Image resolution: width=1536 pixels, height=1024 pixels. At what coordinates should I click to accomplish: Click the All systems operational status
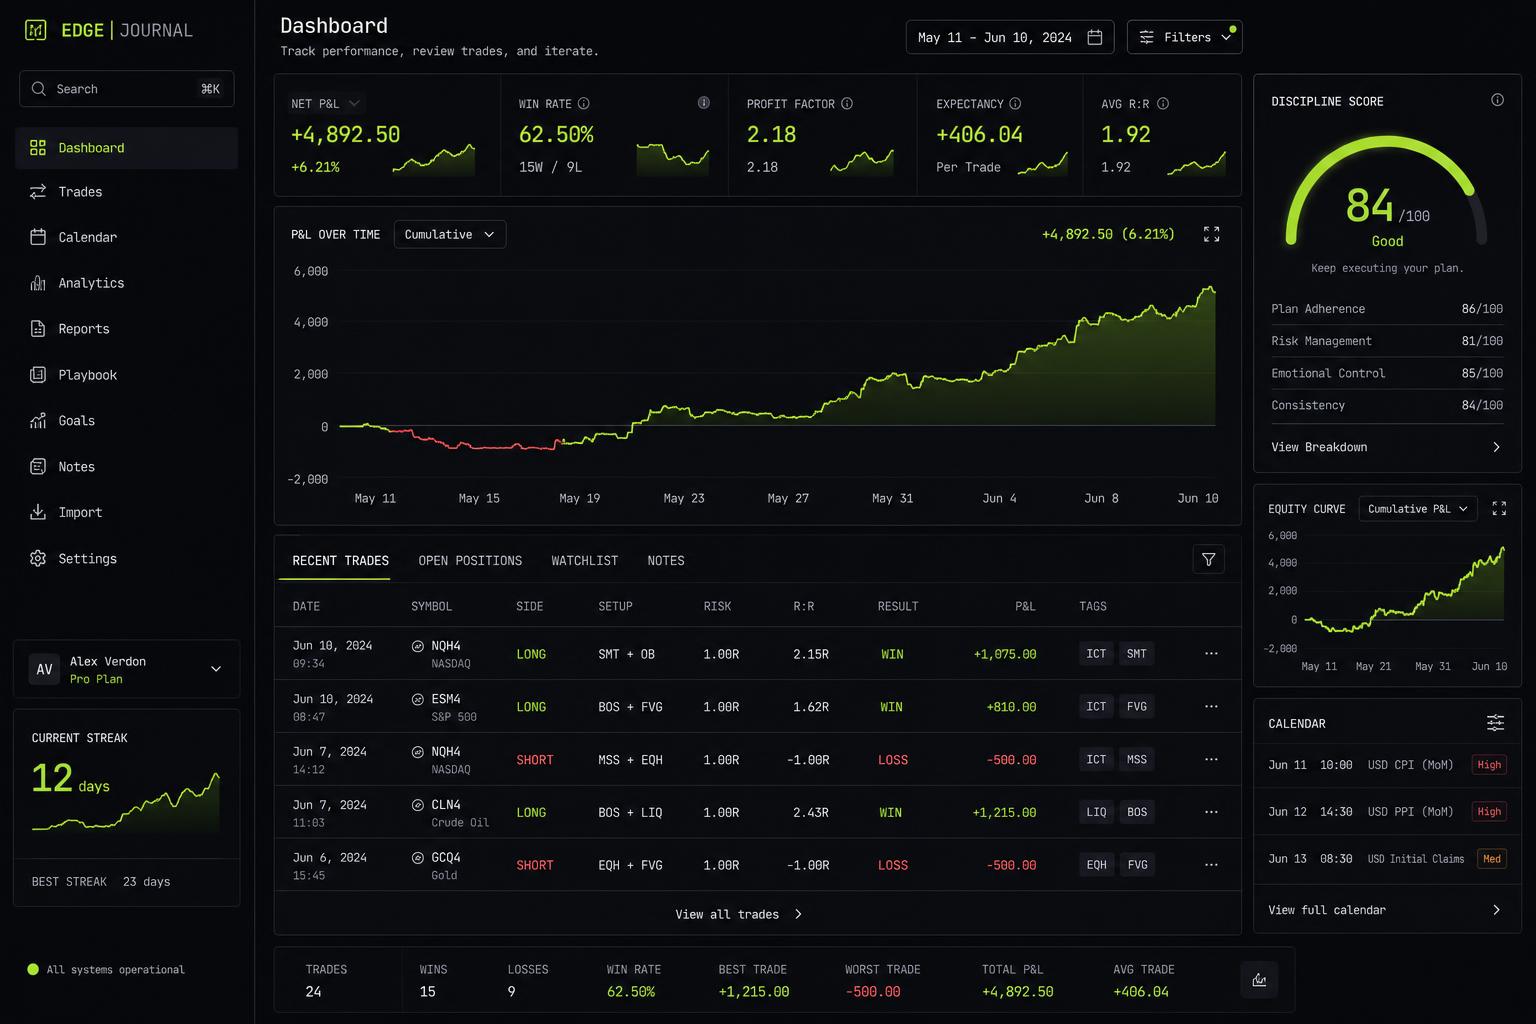coord(106,969)
